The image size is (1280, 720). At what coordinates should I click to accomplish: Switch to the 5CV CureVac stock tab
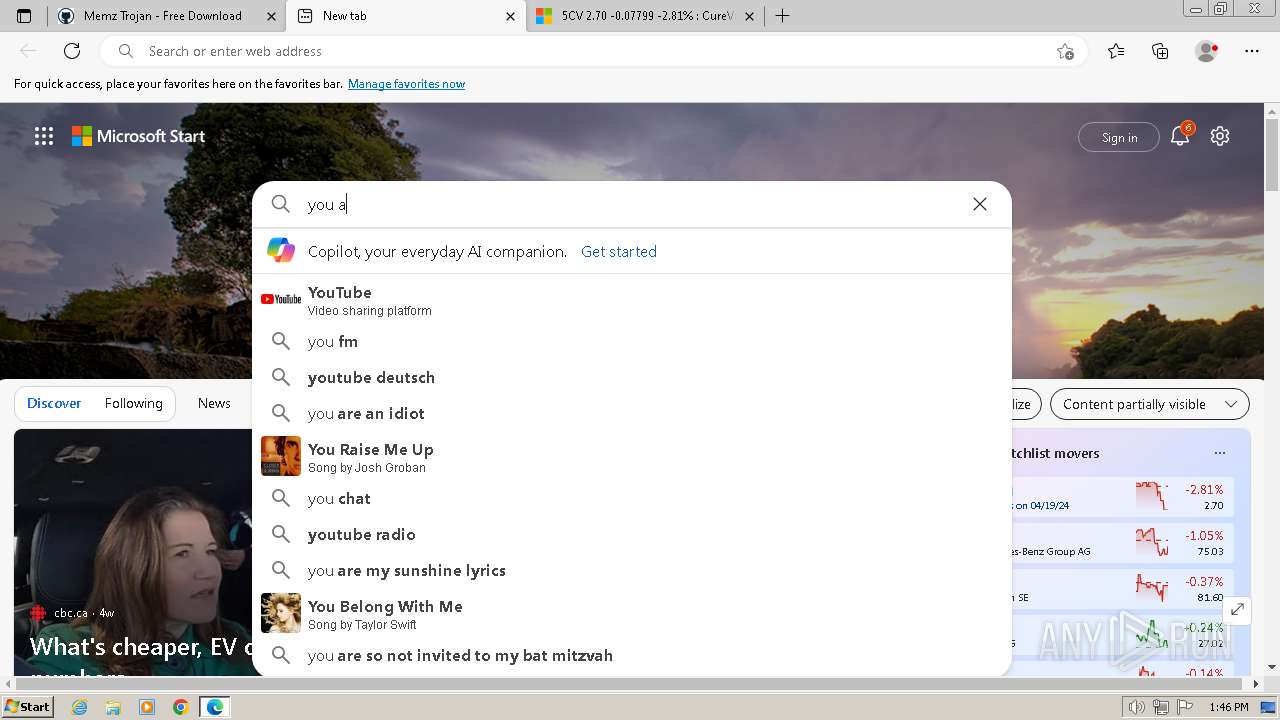(645, 16)
